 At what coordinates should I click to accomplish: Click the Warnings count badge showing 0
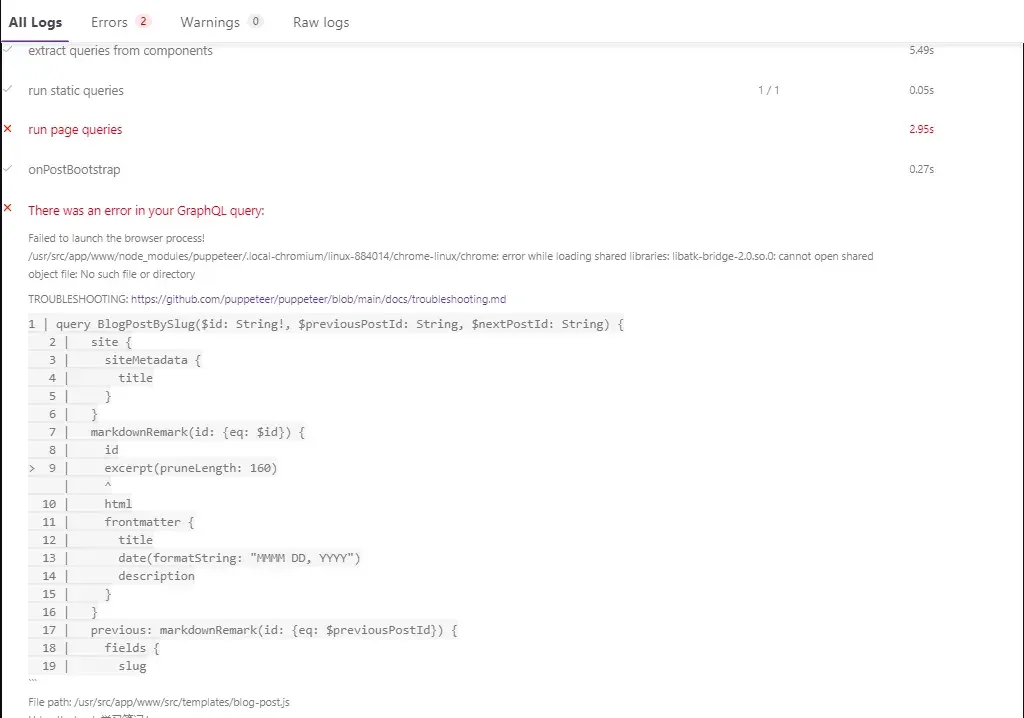(255, 22)
